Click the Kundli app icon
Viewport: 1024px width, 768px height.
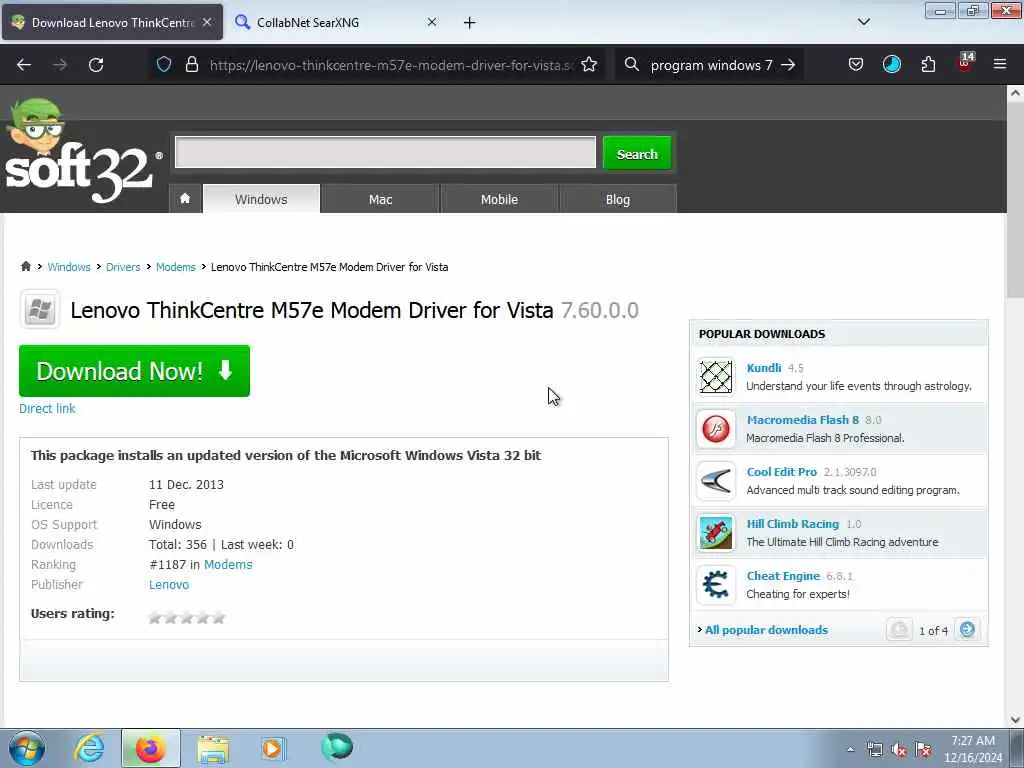(716, 377)
